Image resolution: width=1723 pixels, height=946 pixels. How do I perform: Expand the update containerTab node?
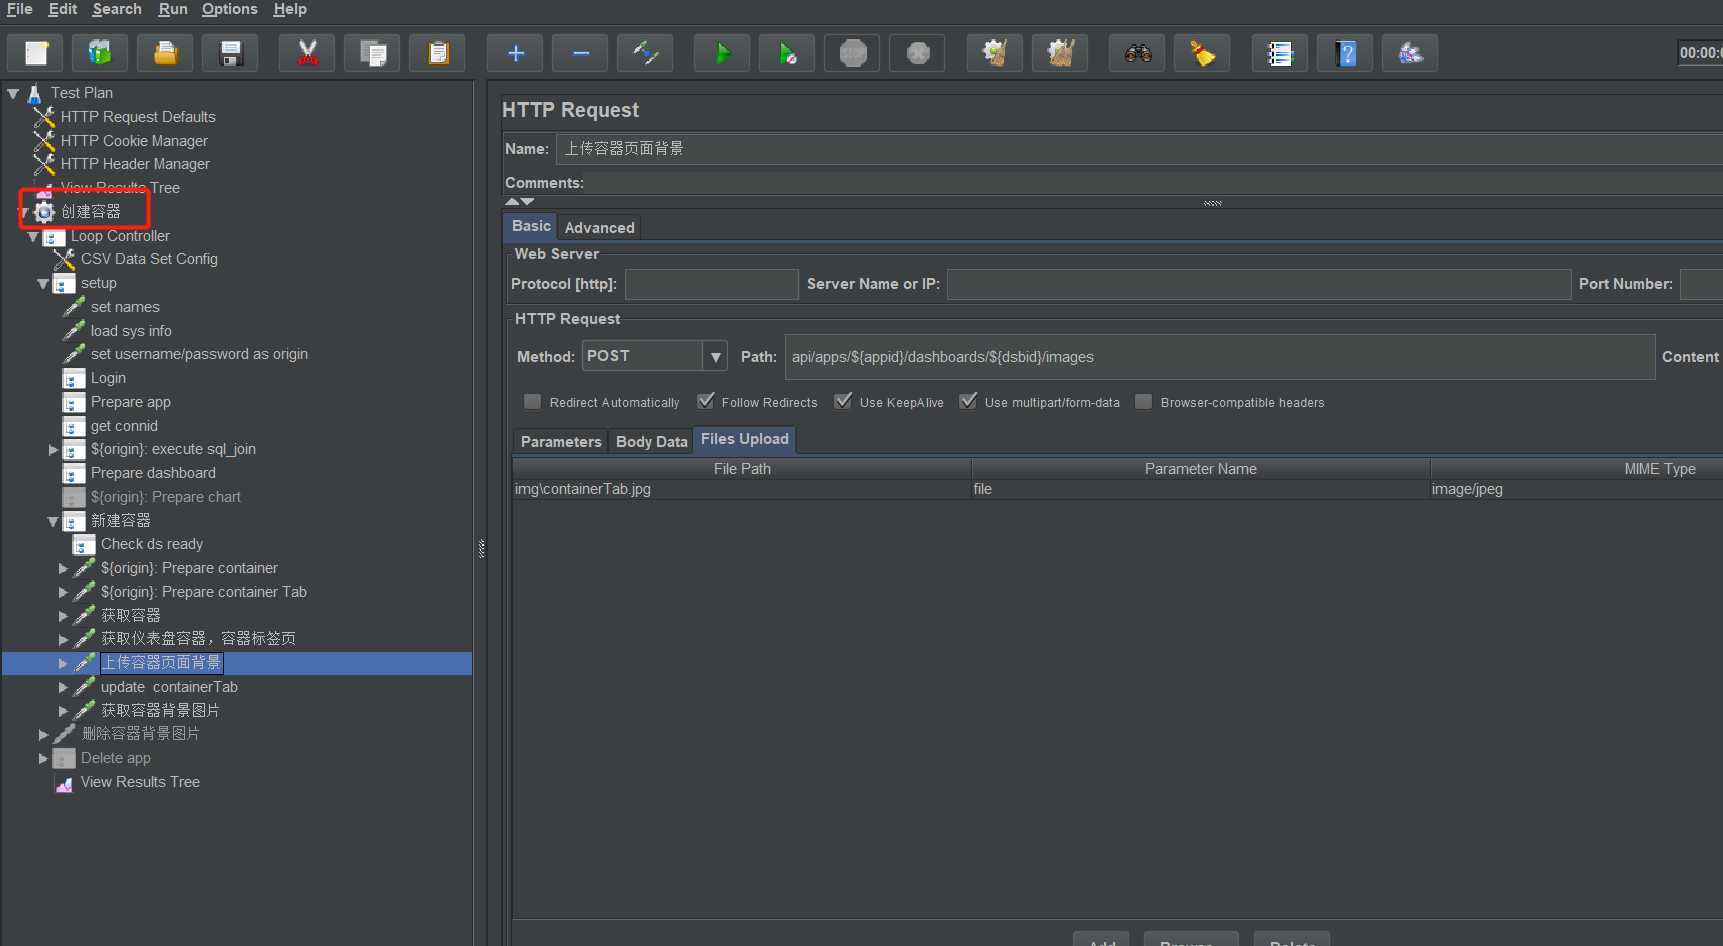tap(63, 688)
